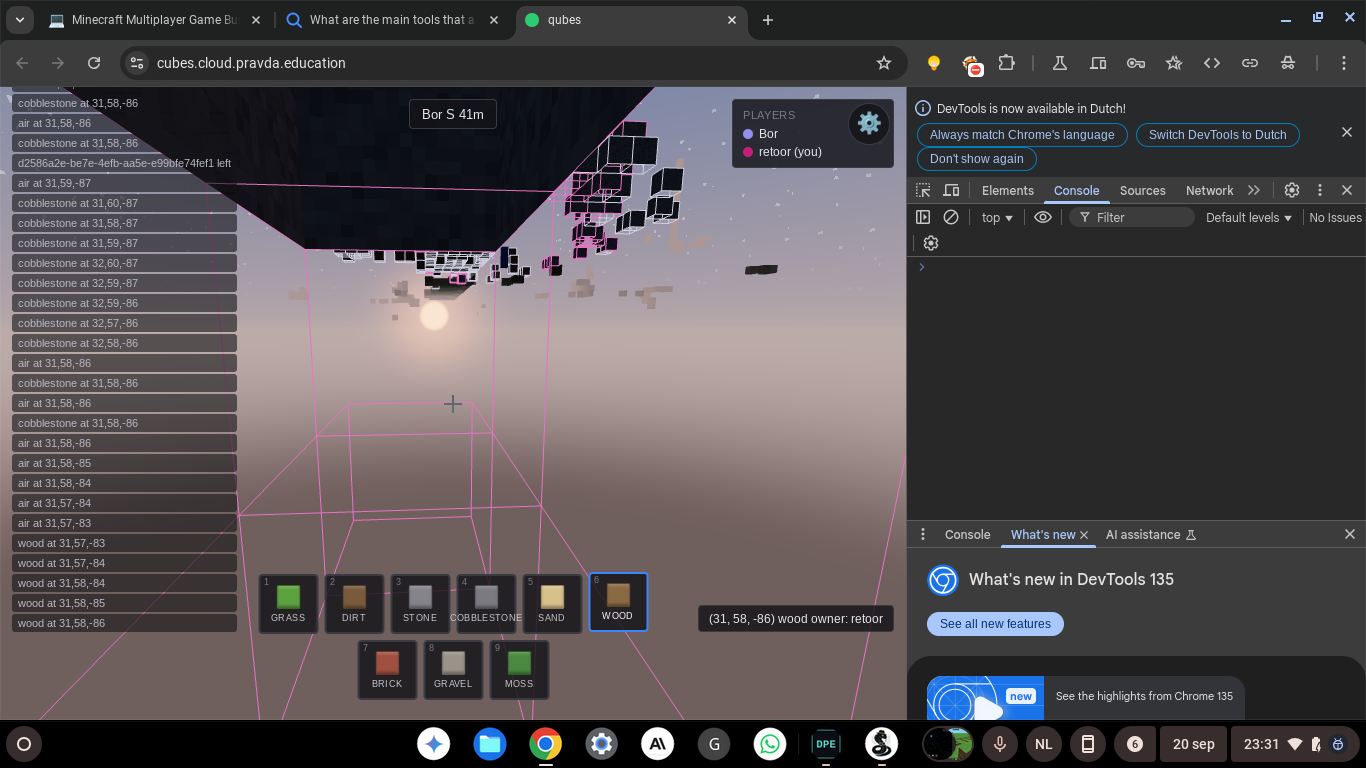
Task: Open the AI assistance drawer tab
Action: point(1151,534)
